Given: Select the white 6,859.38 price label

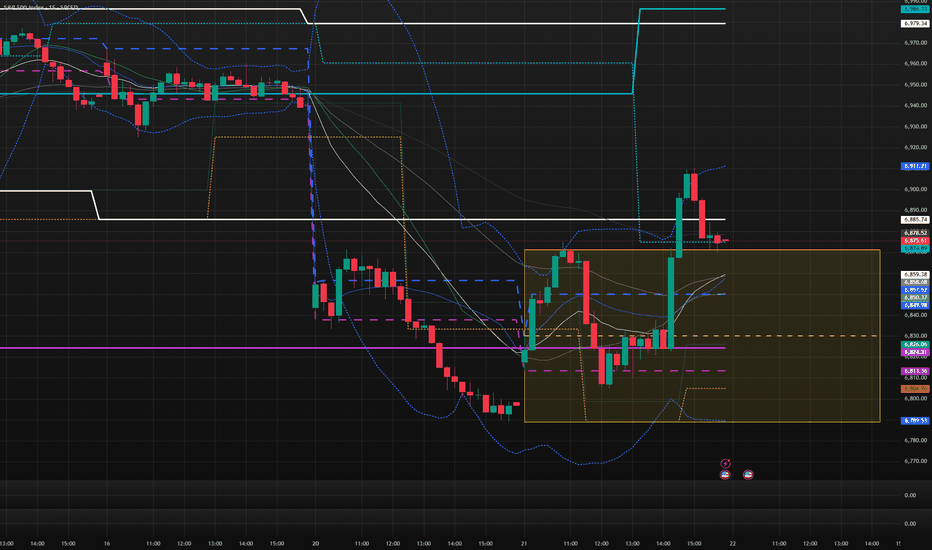Looking at the screenshot, I should [915, 275].
